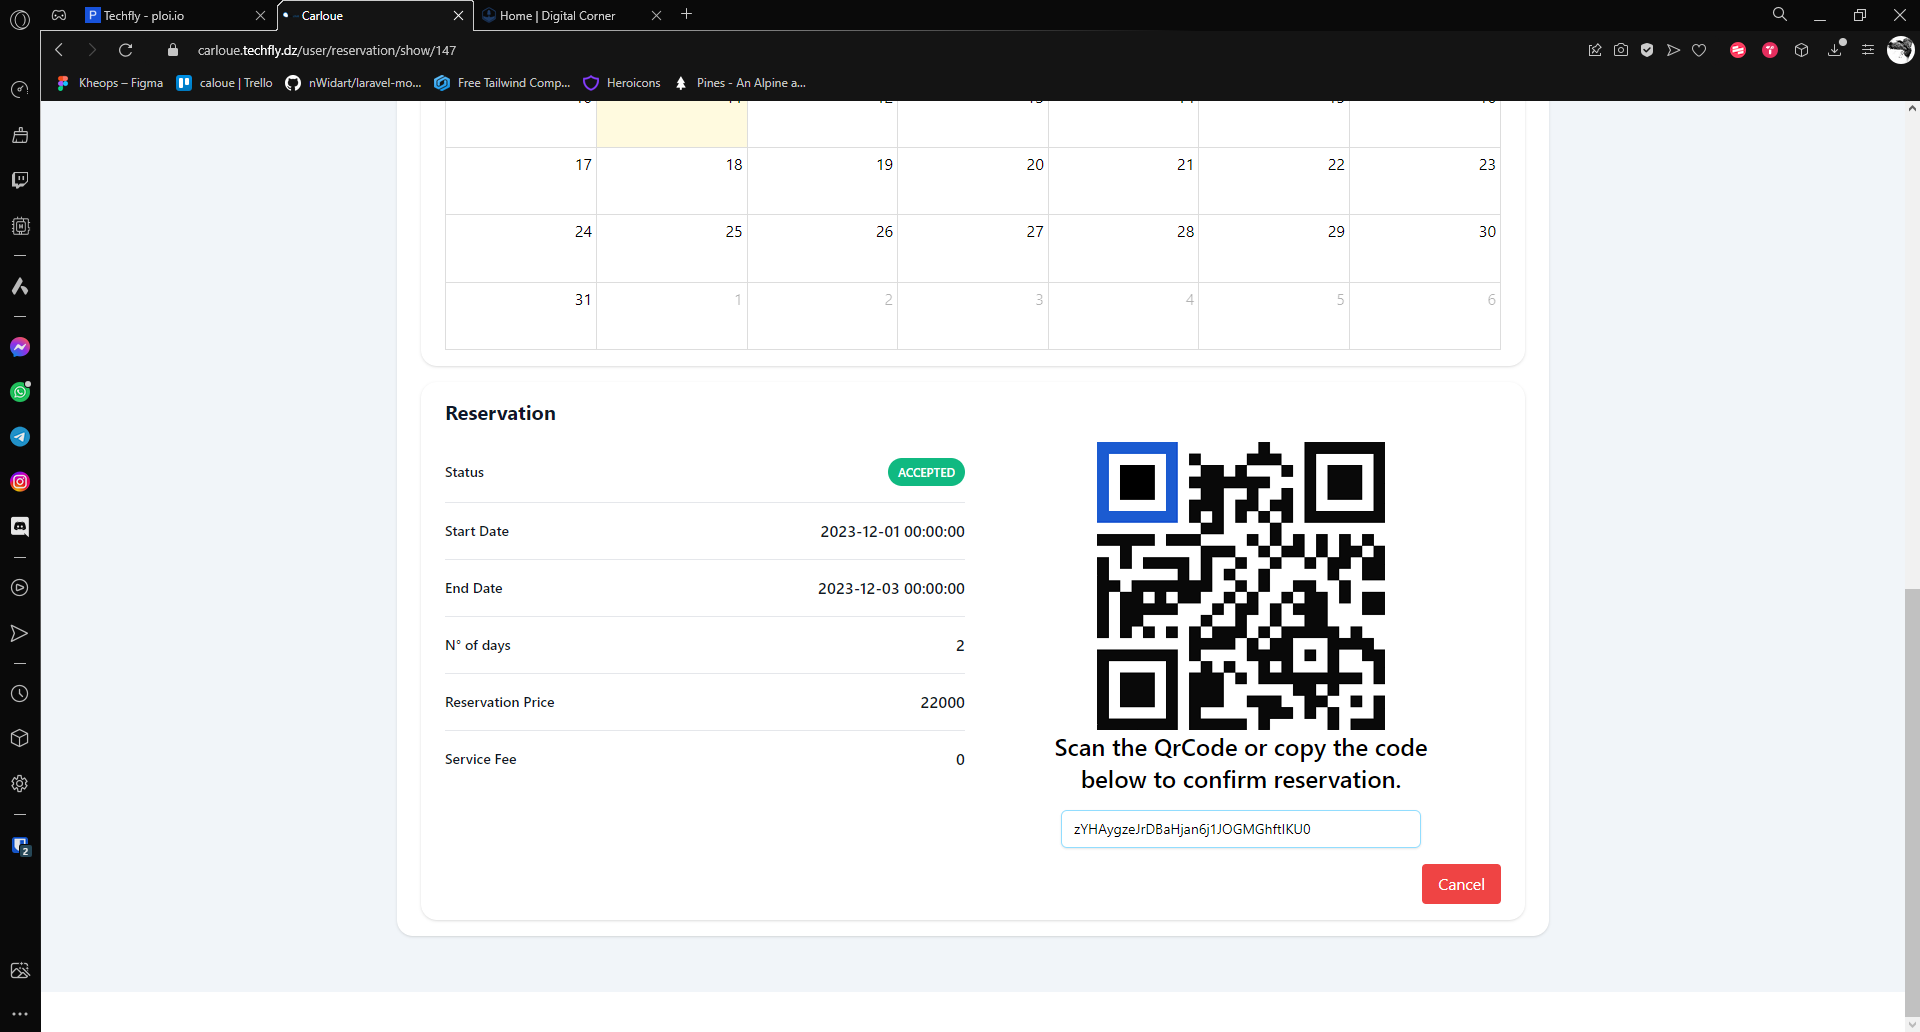
Task: Click the red Cancel button
Action: click(1461, 884)
